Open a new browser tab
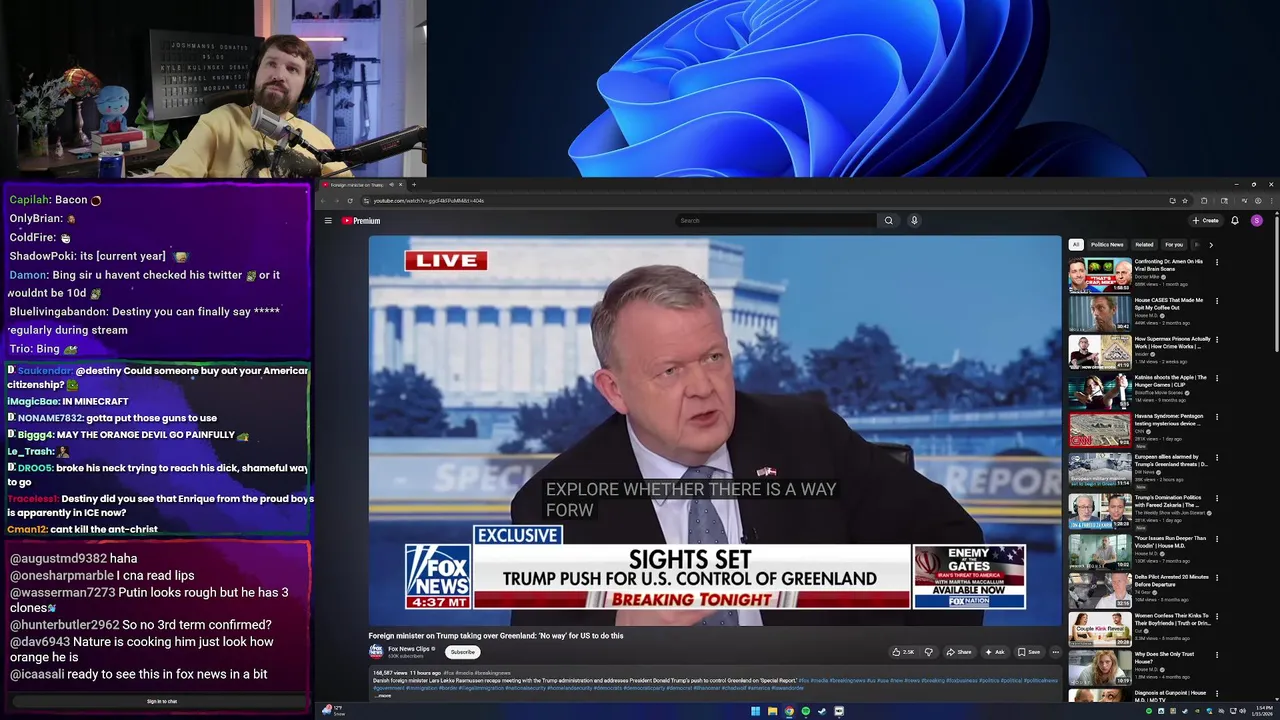1280x720 pixels. (x=414, y=184)
